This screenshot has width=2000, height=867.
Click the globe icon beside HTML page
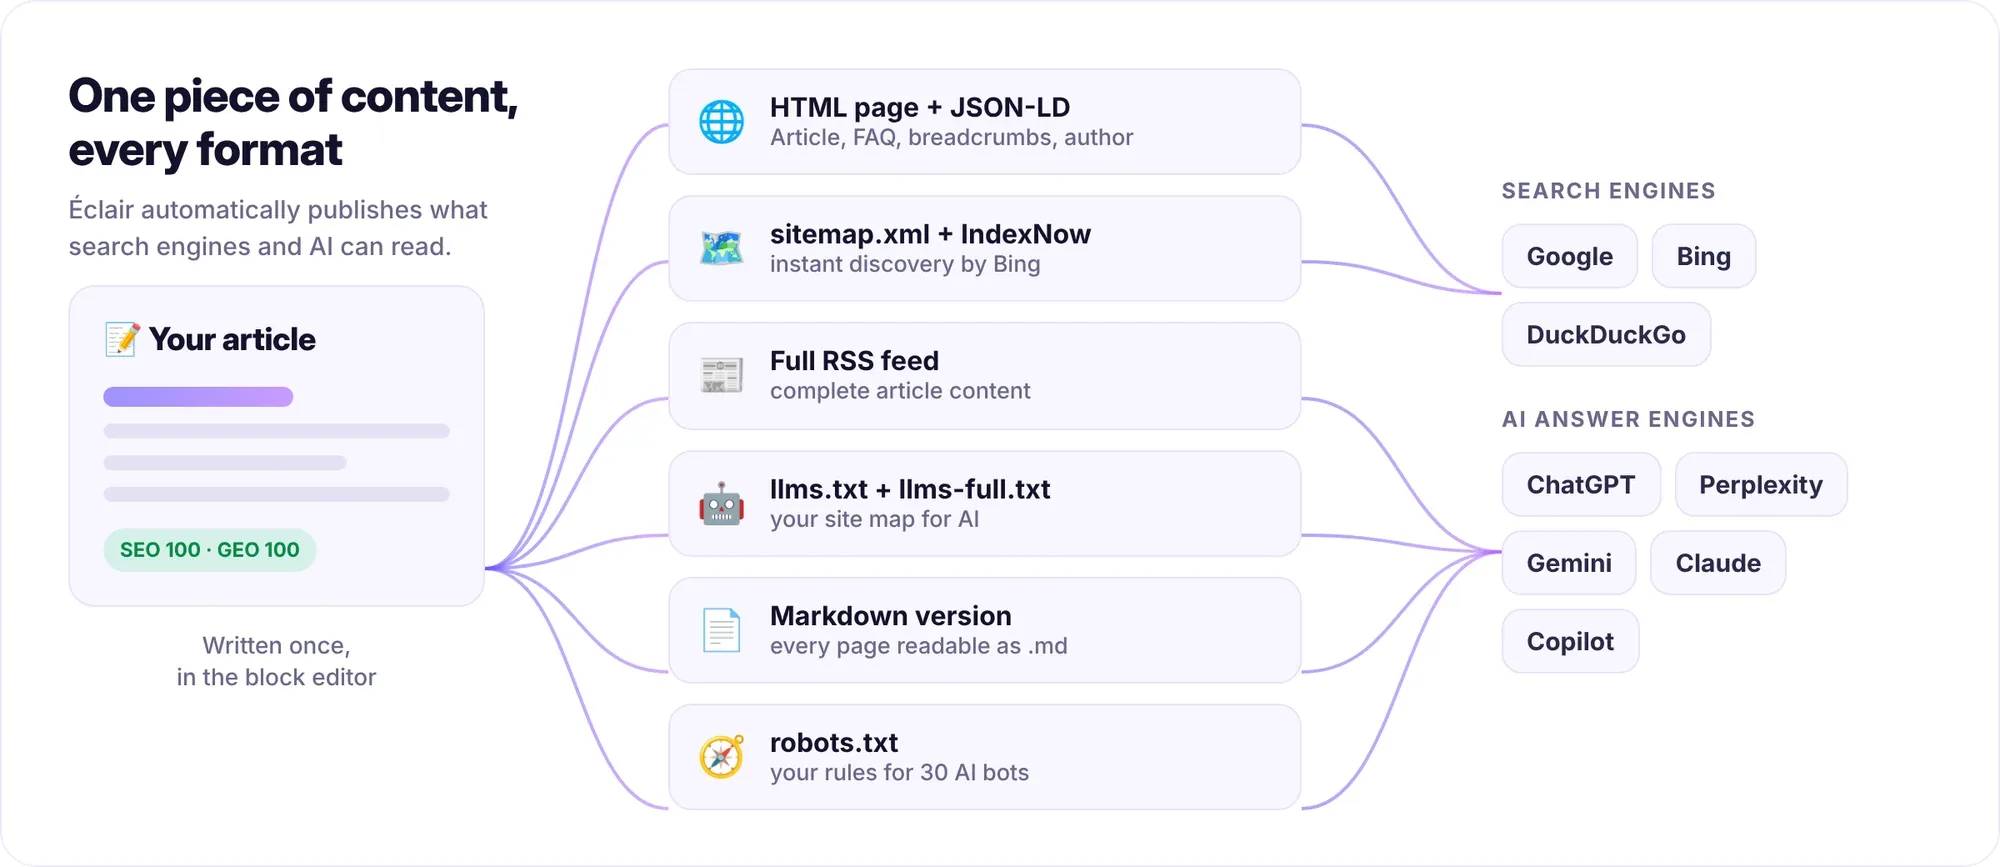click(x=721, y=122)
